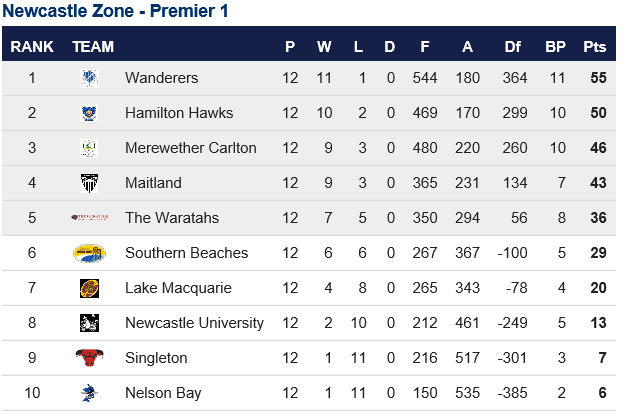Click the BP column header

pos(556,47)
